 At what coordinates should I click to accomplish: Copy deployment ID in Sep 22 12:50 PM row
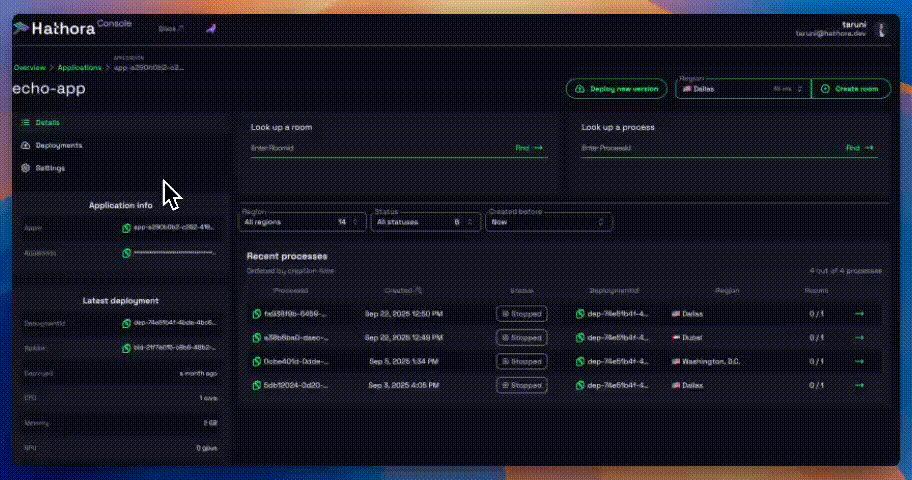point(580,314)
